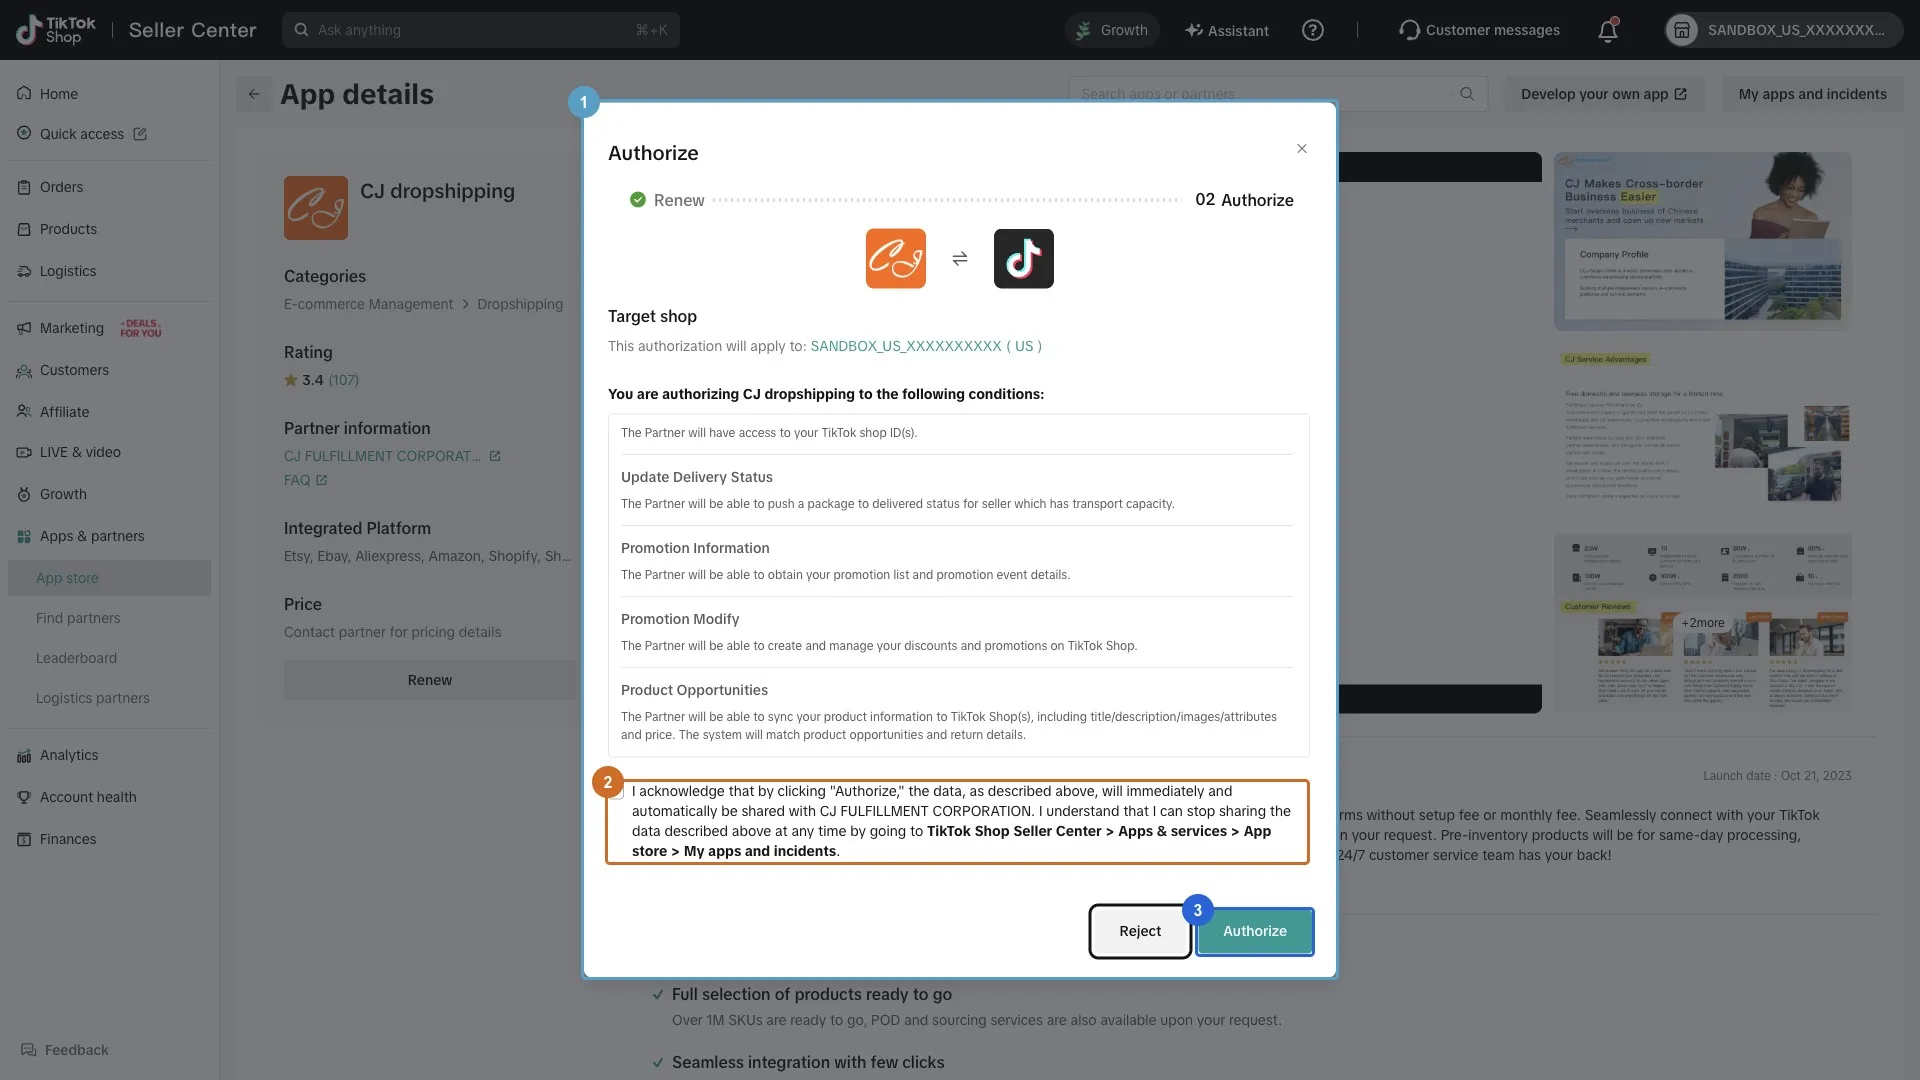Open the Assistant sparkle button
1920x1080 pixels.
click(x=1227, y=30)
